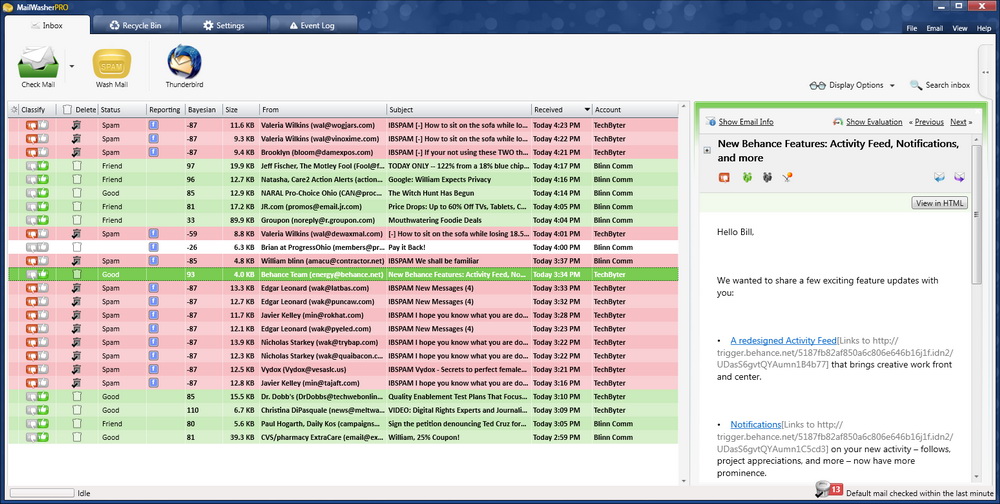Screen dimensions: 1000x504
Task: Click the View in HTML button
Action: pyautogui.click(x=939, y=203)
